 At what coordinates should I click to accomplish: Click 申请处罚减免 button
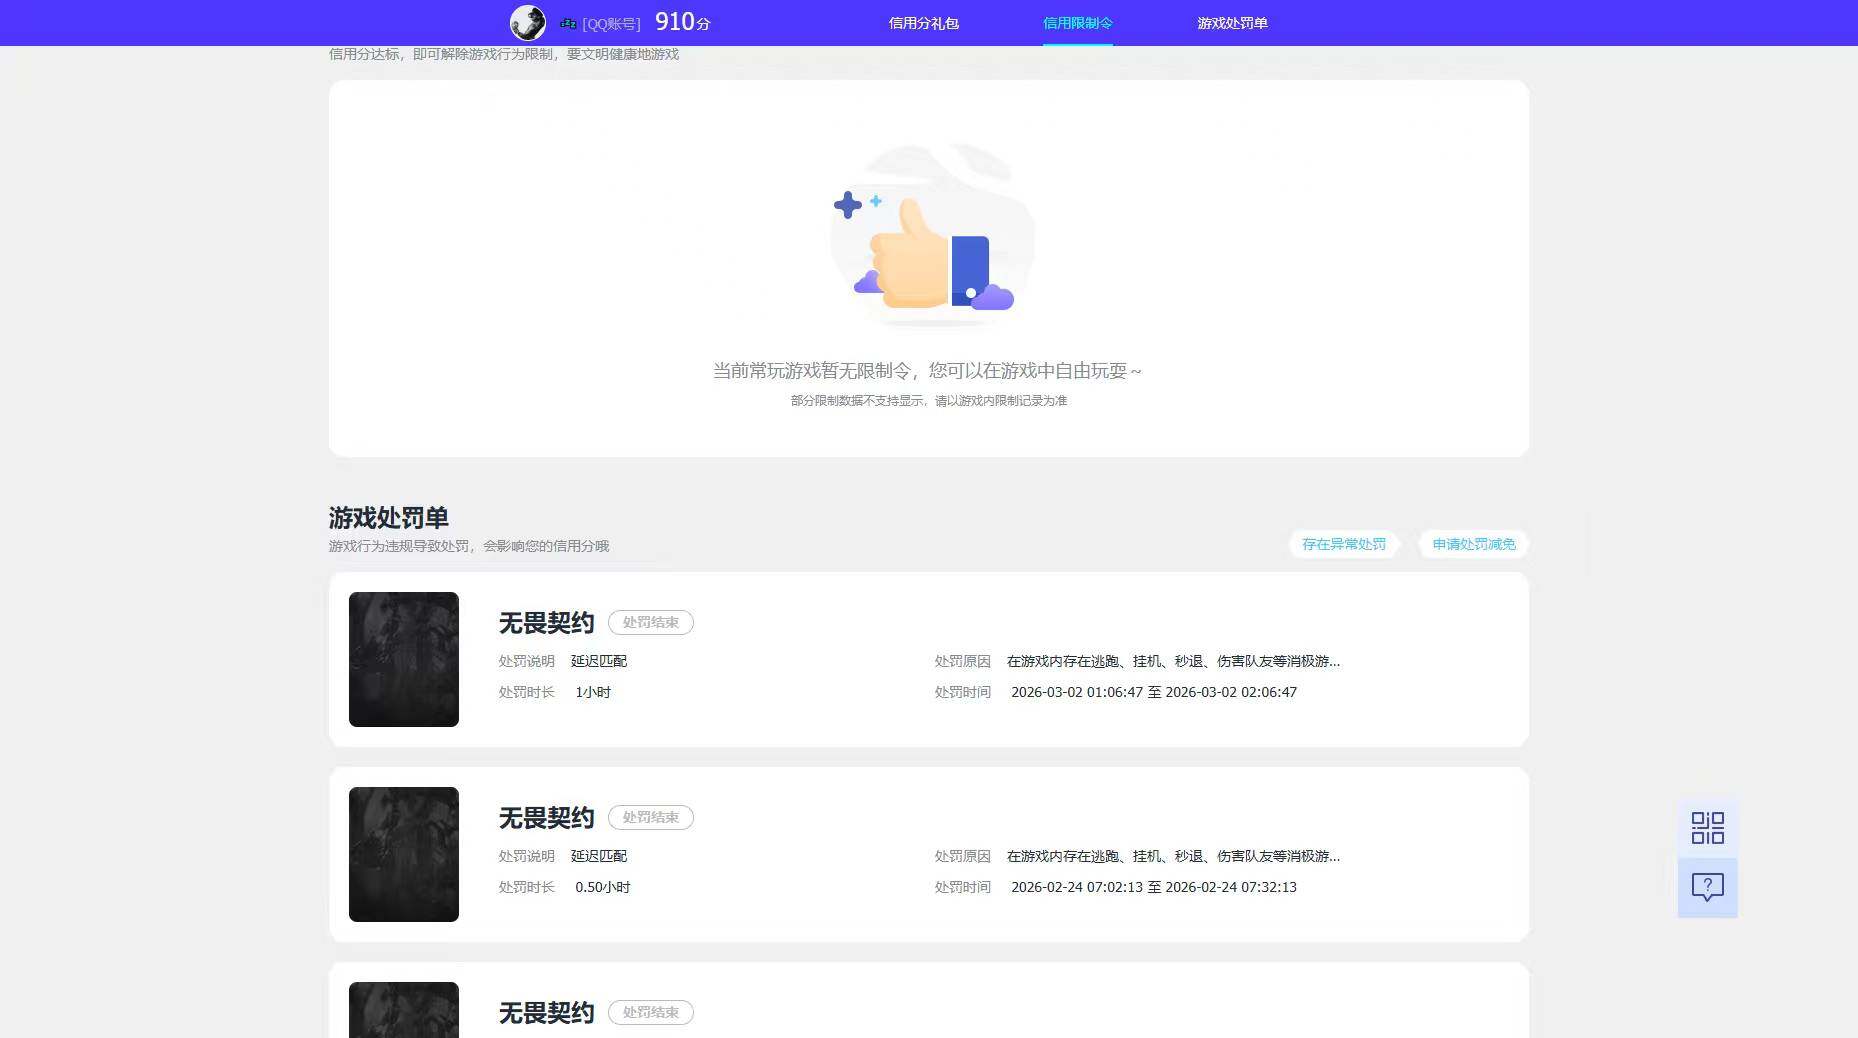click(1474, 544)
